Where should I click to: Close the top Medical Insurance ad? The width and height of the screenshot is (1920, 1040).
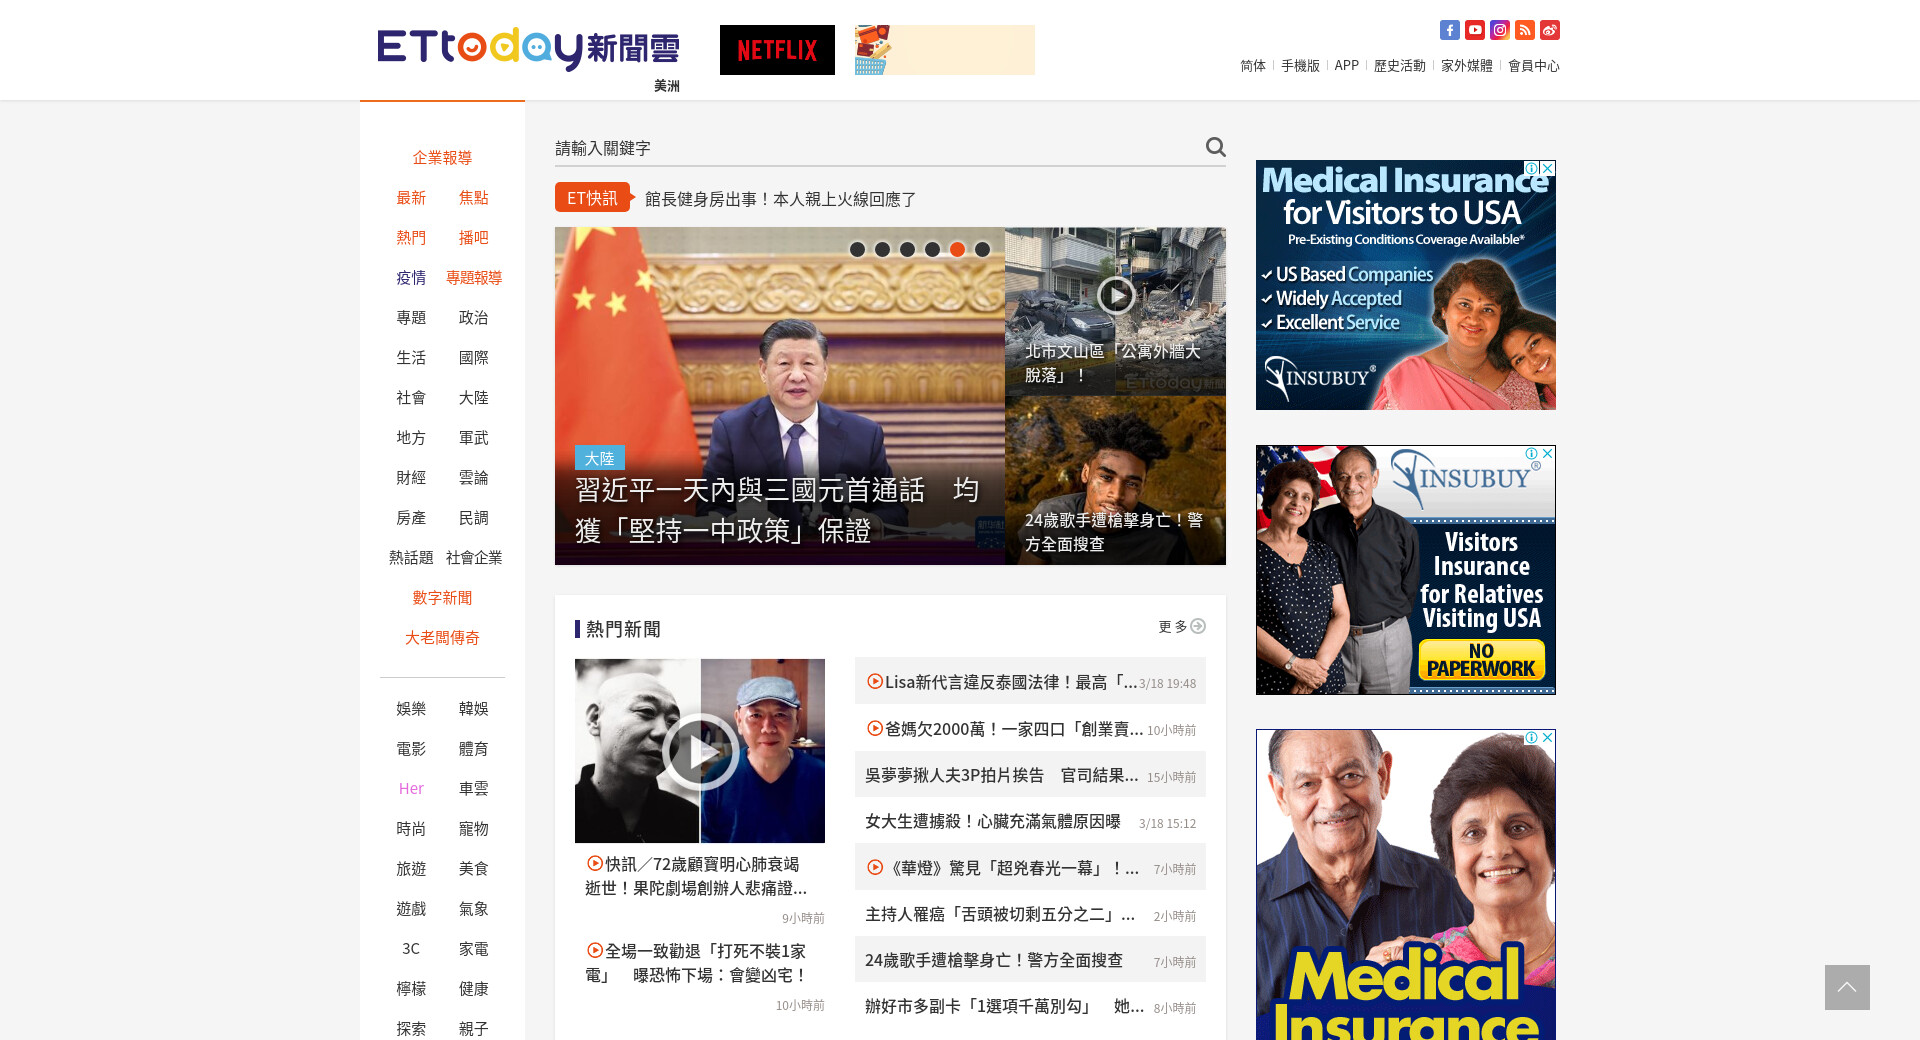pos(1547,168)
